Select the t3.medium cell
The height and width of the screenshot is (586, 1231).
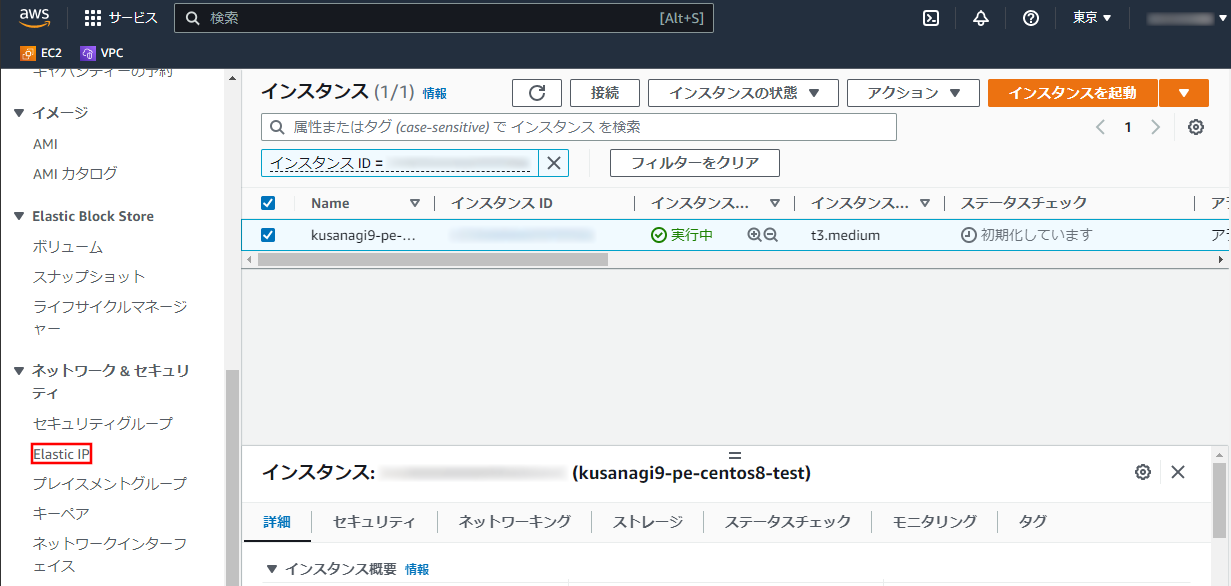click(845, 235)
